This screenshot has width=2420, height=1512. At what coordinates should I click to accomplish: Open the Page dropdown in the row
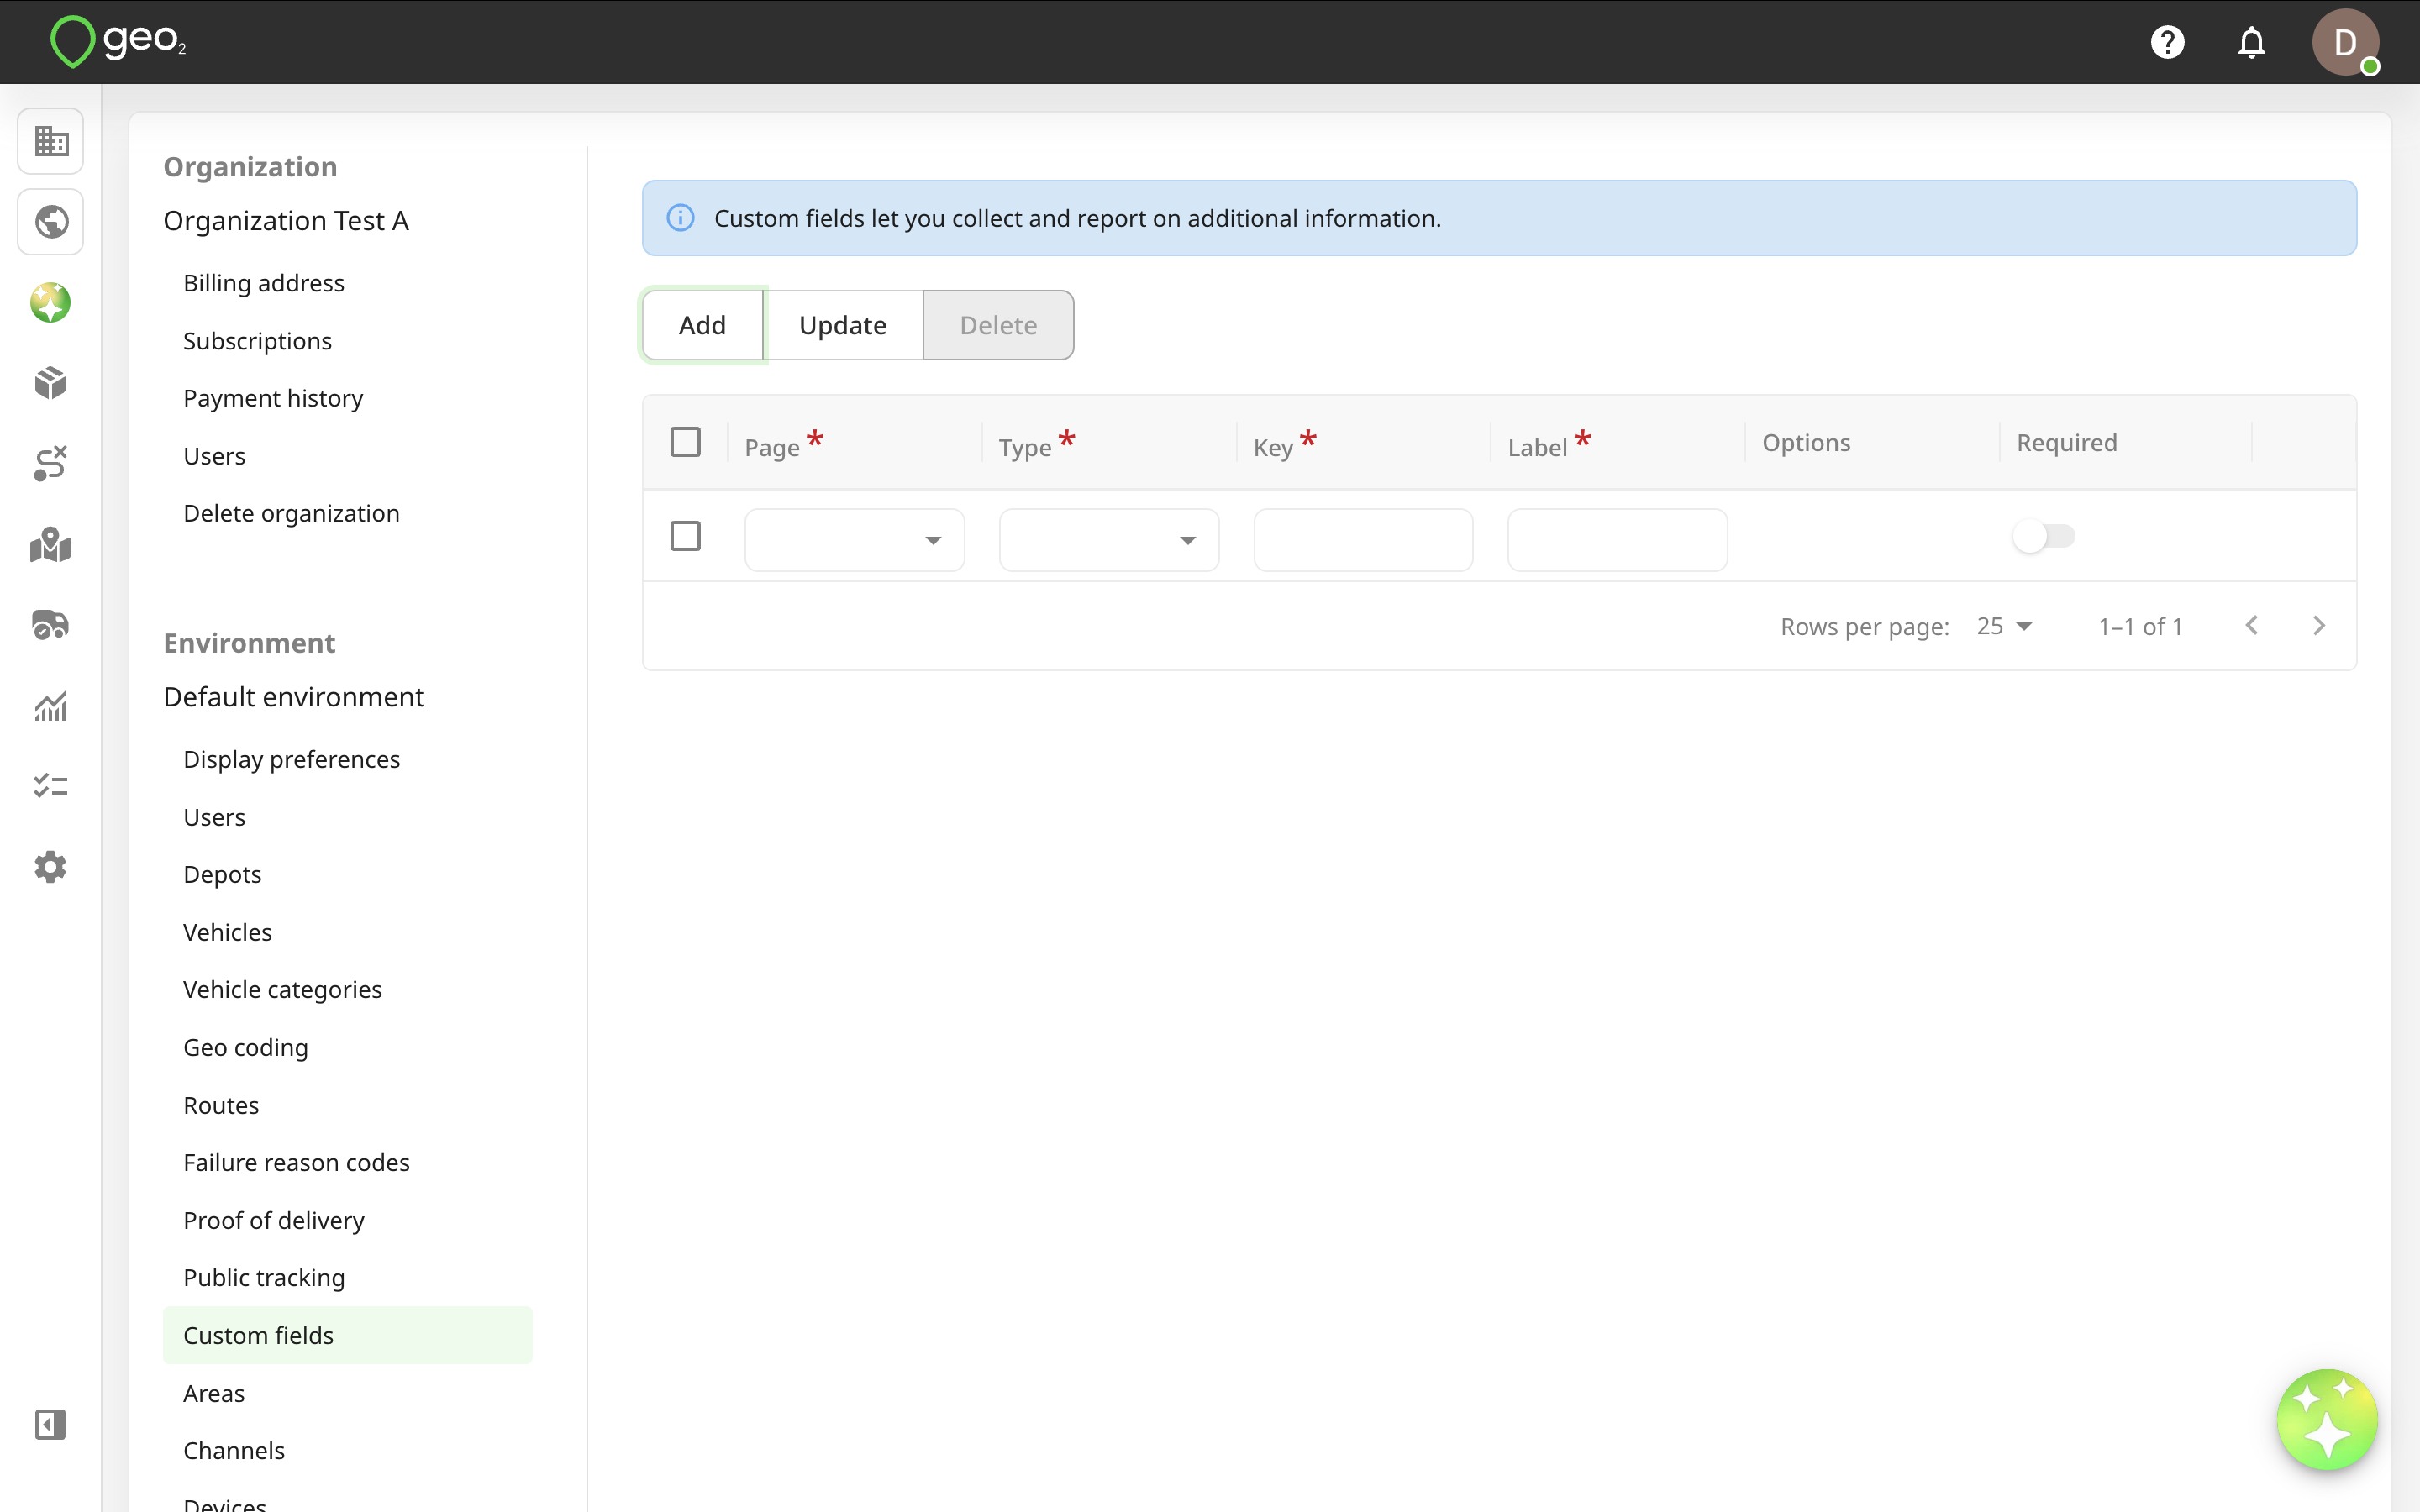854,540
